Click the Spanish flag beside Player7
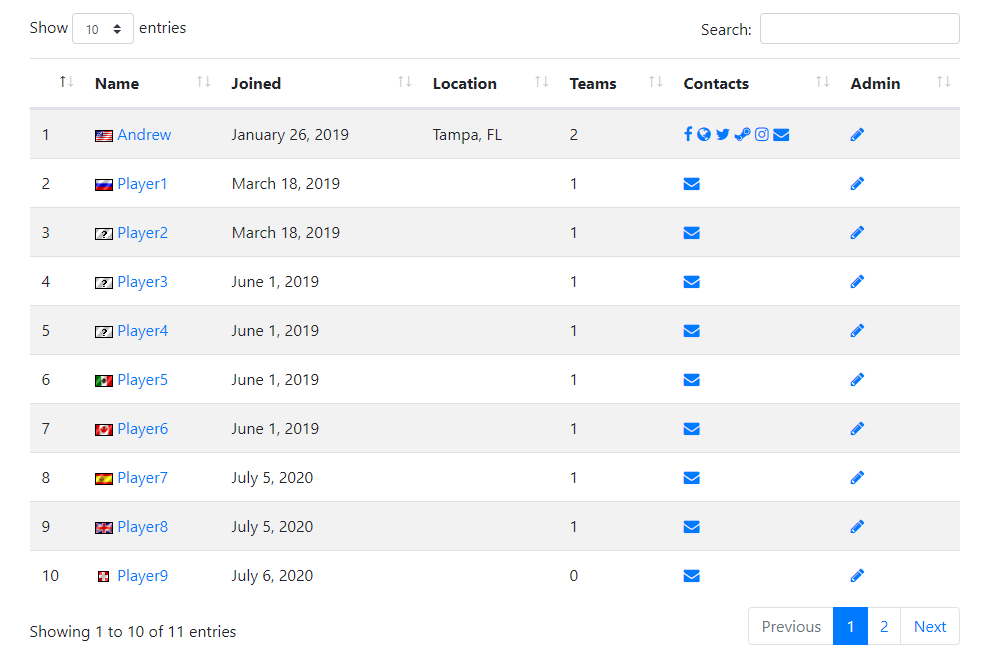 pyautogui.click(x=104, y=479)
